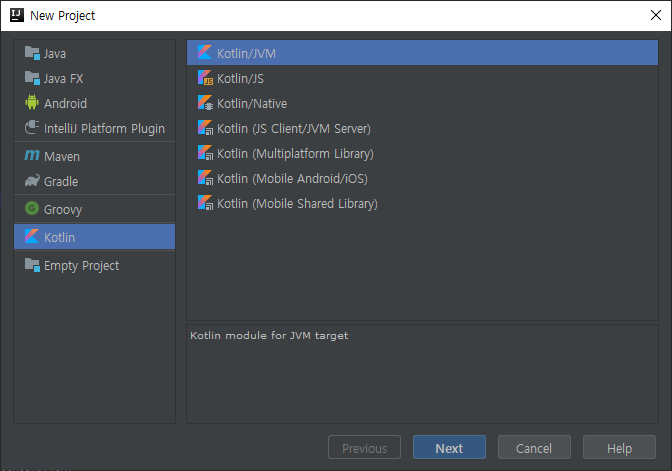672x471 pixels.
Task: Choose Kotlin/Native template
Action: point(422,103)
